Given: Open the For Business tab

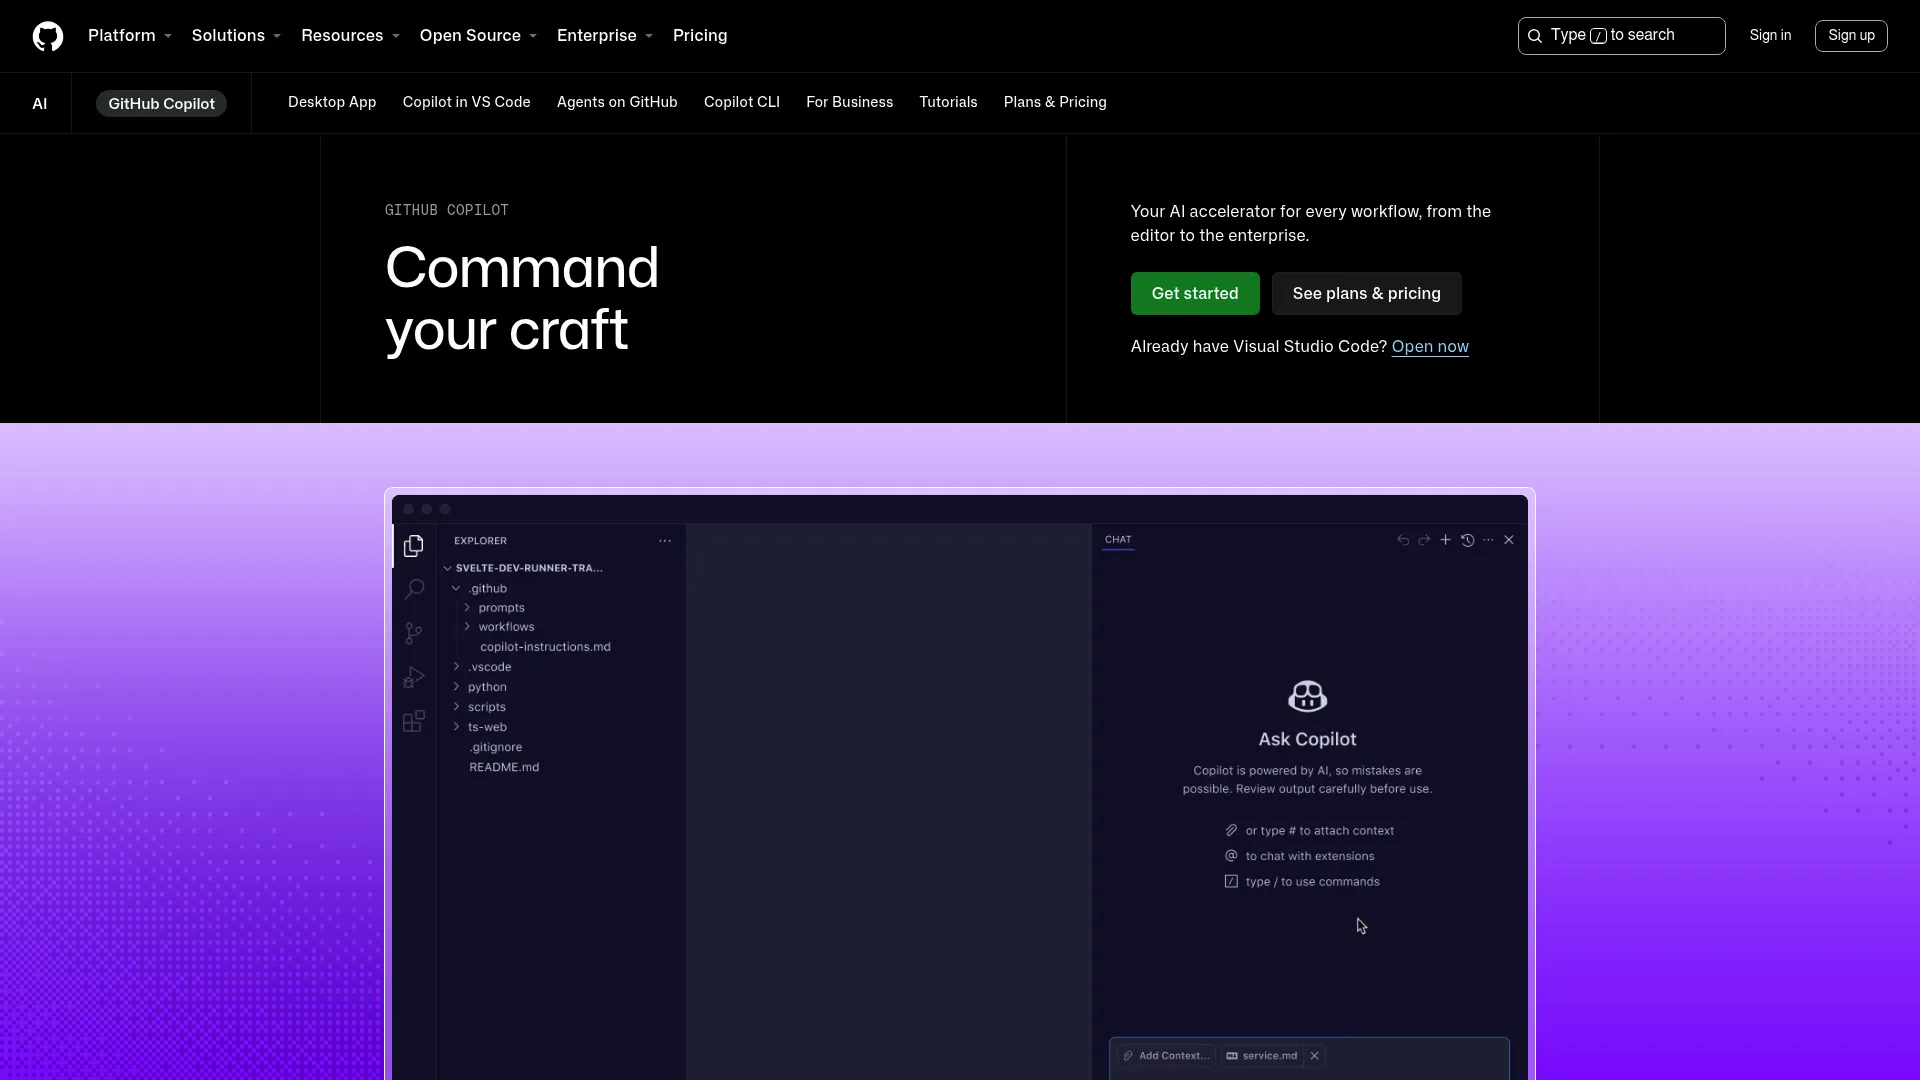Looking at the screenshot, I should [849, 102].
